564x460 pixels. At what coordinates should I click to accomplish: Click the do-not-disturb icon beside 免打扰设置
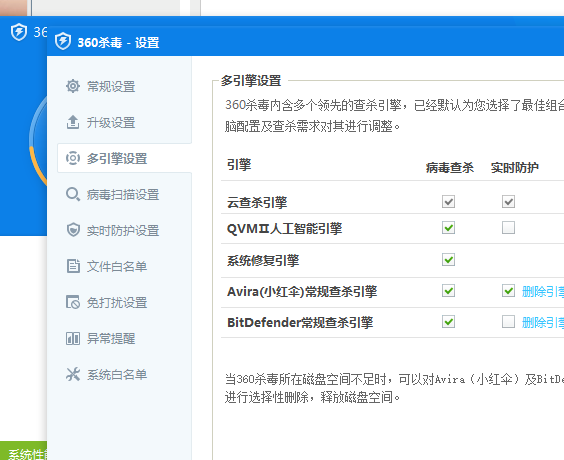pyautogui.click(x=73, y=302)
